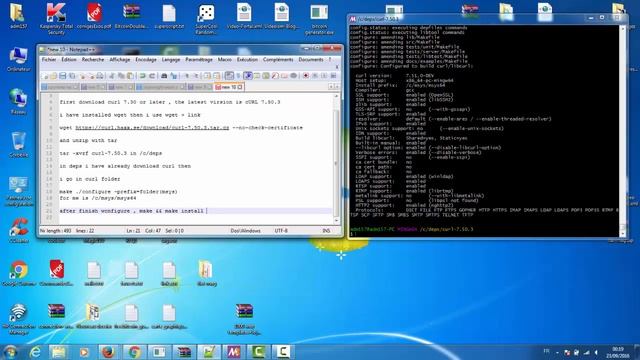
Task: Click the text line 'i go in curl folder'
Action: pos(90,179)
